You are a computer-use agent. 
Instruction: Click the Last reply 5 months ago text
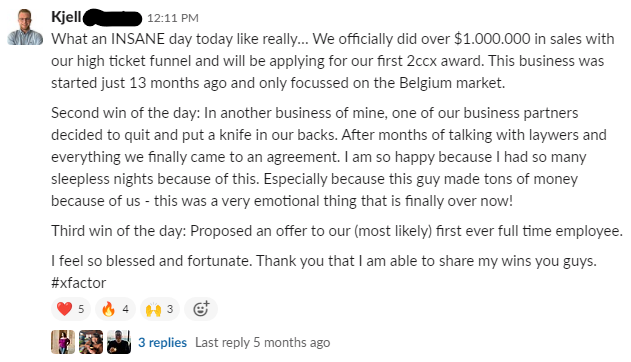pos(262,342)
